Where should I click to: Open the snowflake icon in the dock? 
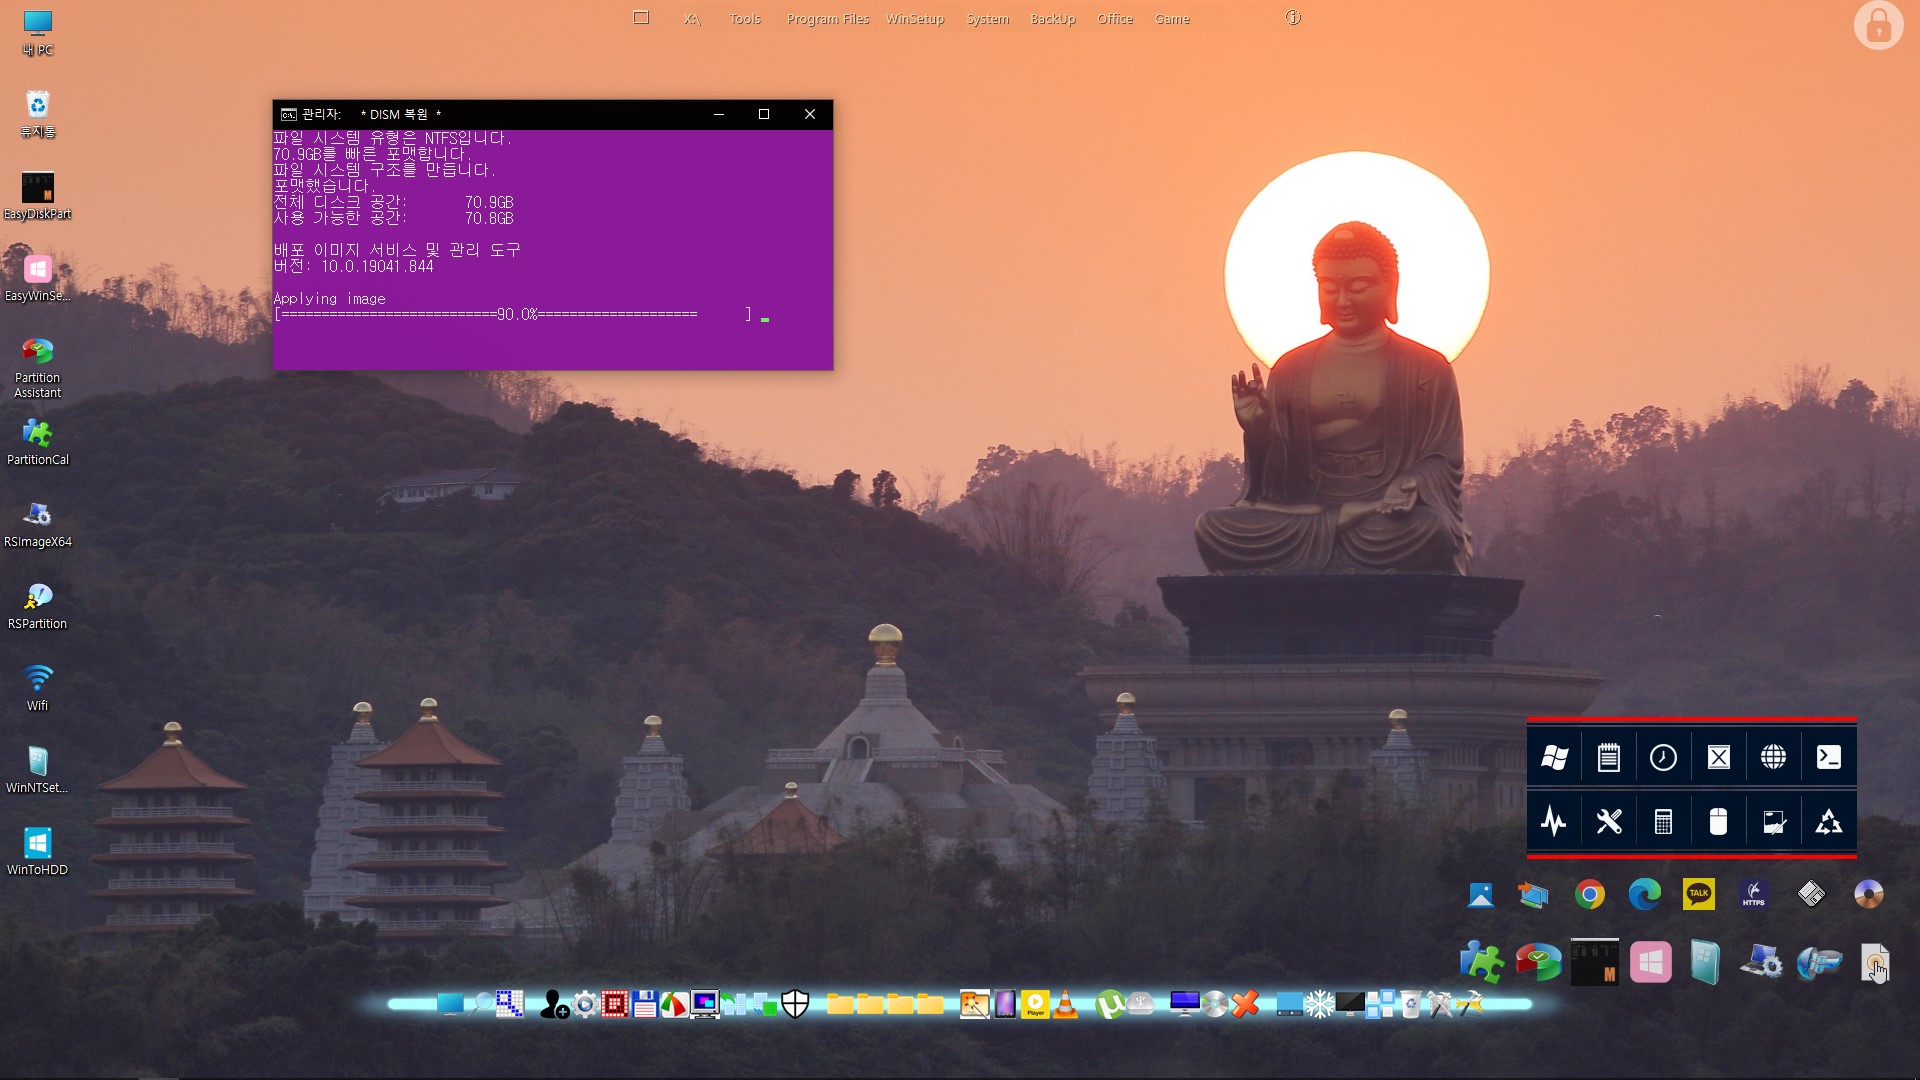tap(1319, 1004)
